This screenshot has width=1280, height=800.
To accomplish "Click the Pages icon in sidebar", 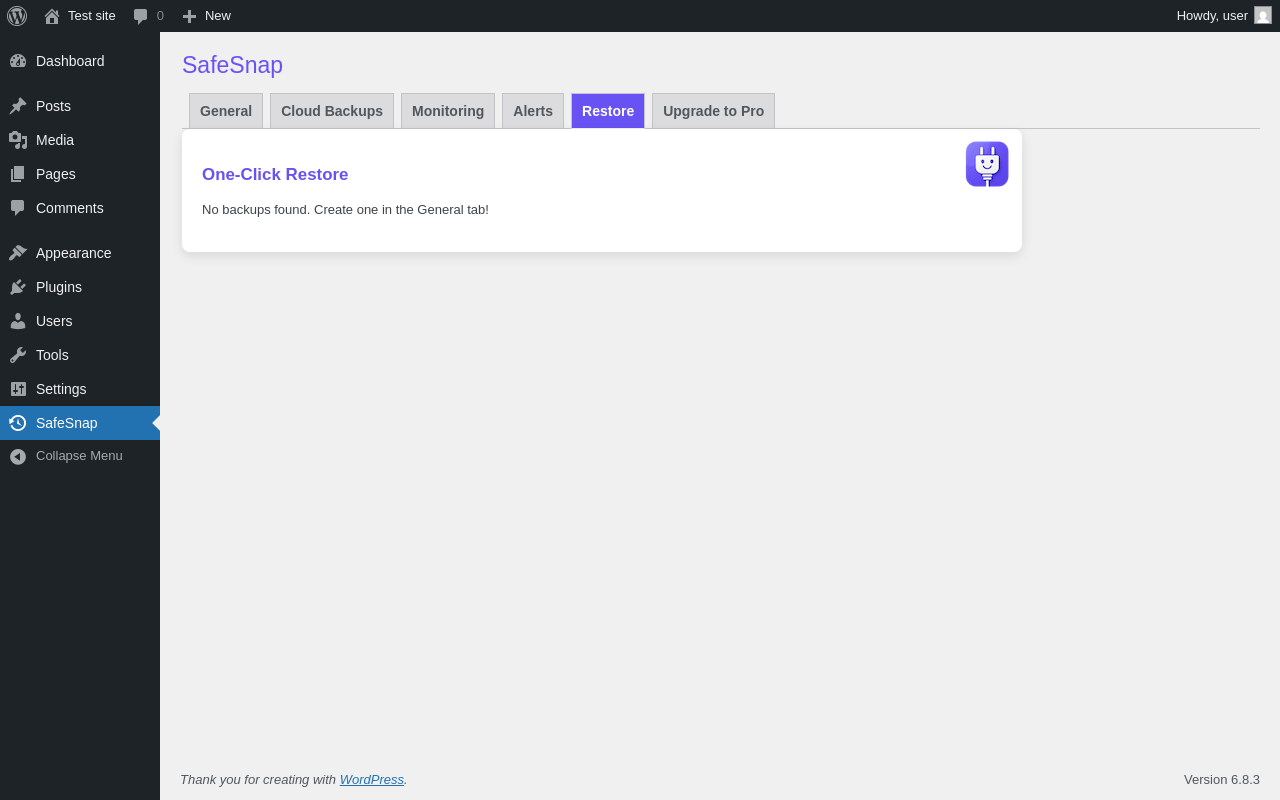I will [18, 174].
